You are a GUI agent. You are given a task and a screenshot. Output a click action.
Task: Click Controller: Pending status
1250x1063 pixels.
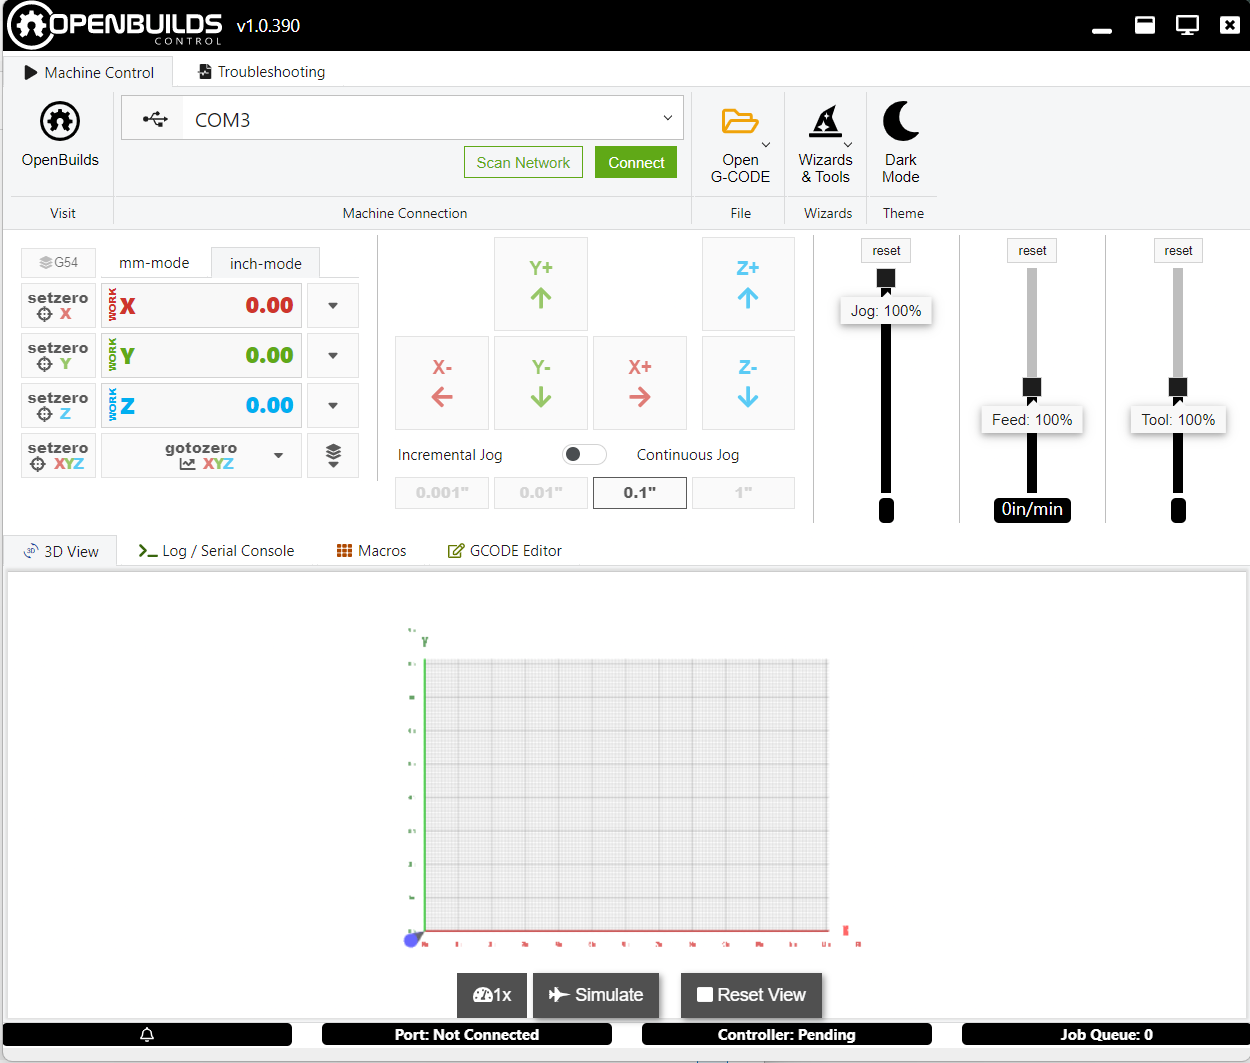tap(787, 1035)
